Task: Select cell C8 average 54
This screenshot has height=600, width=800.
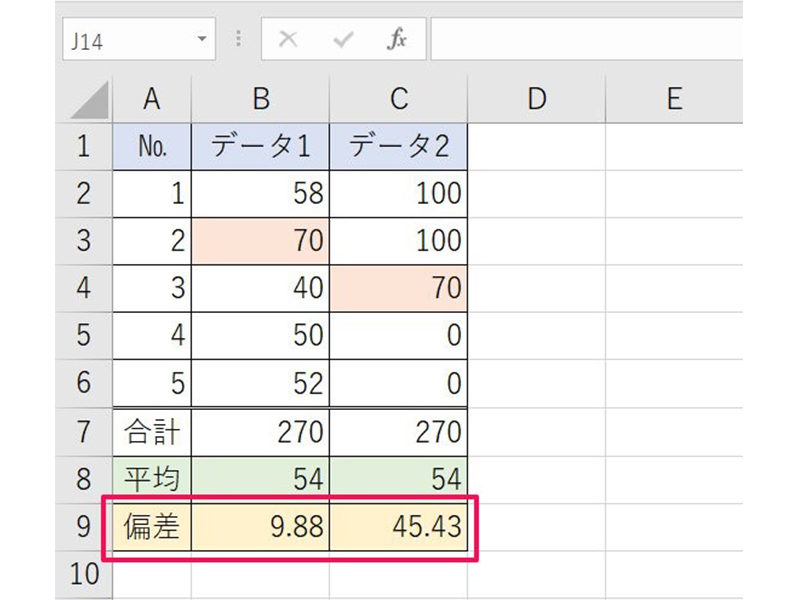Action: pyautogui.click(x=398, y=480)
